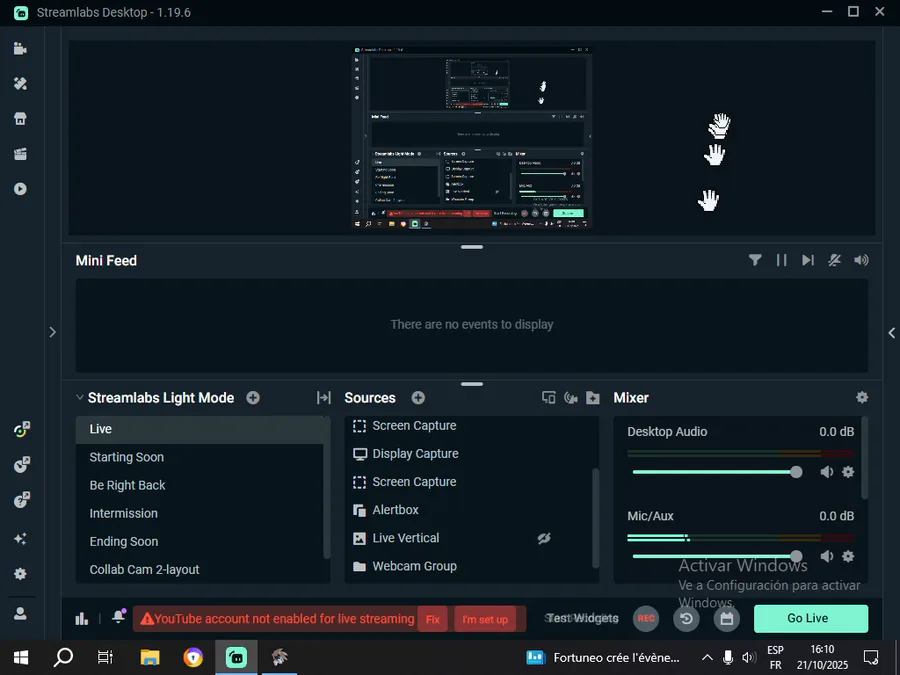The width and height of the screenshot is (900, 675).
Task: Click the Mixer panel scrollbar
Action: pyautogui.click(x=864, y=457)
